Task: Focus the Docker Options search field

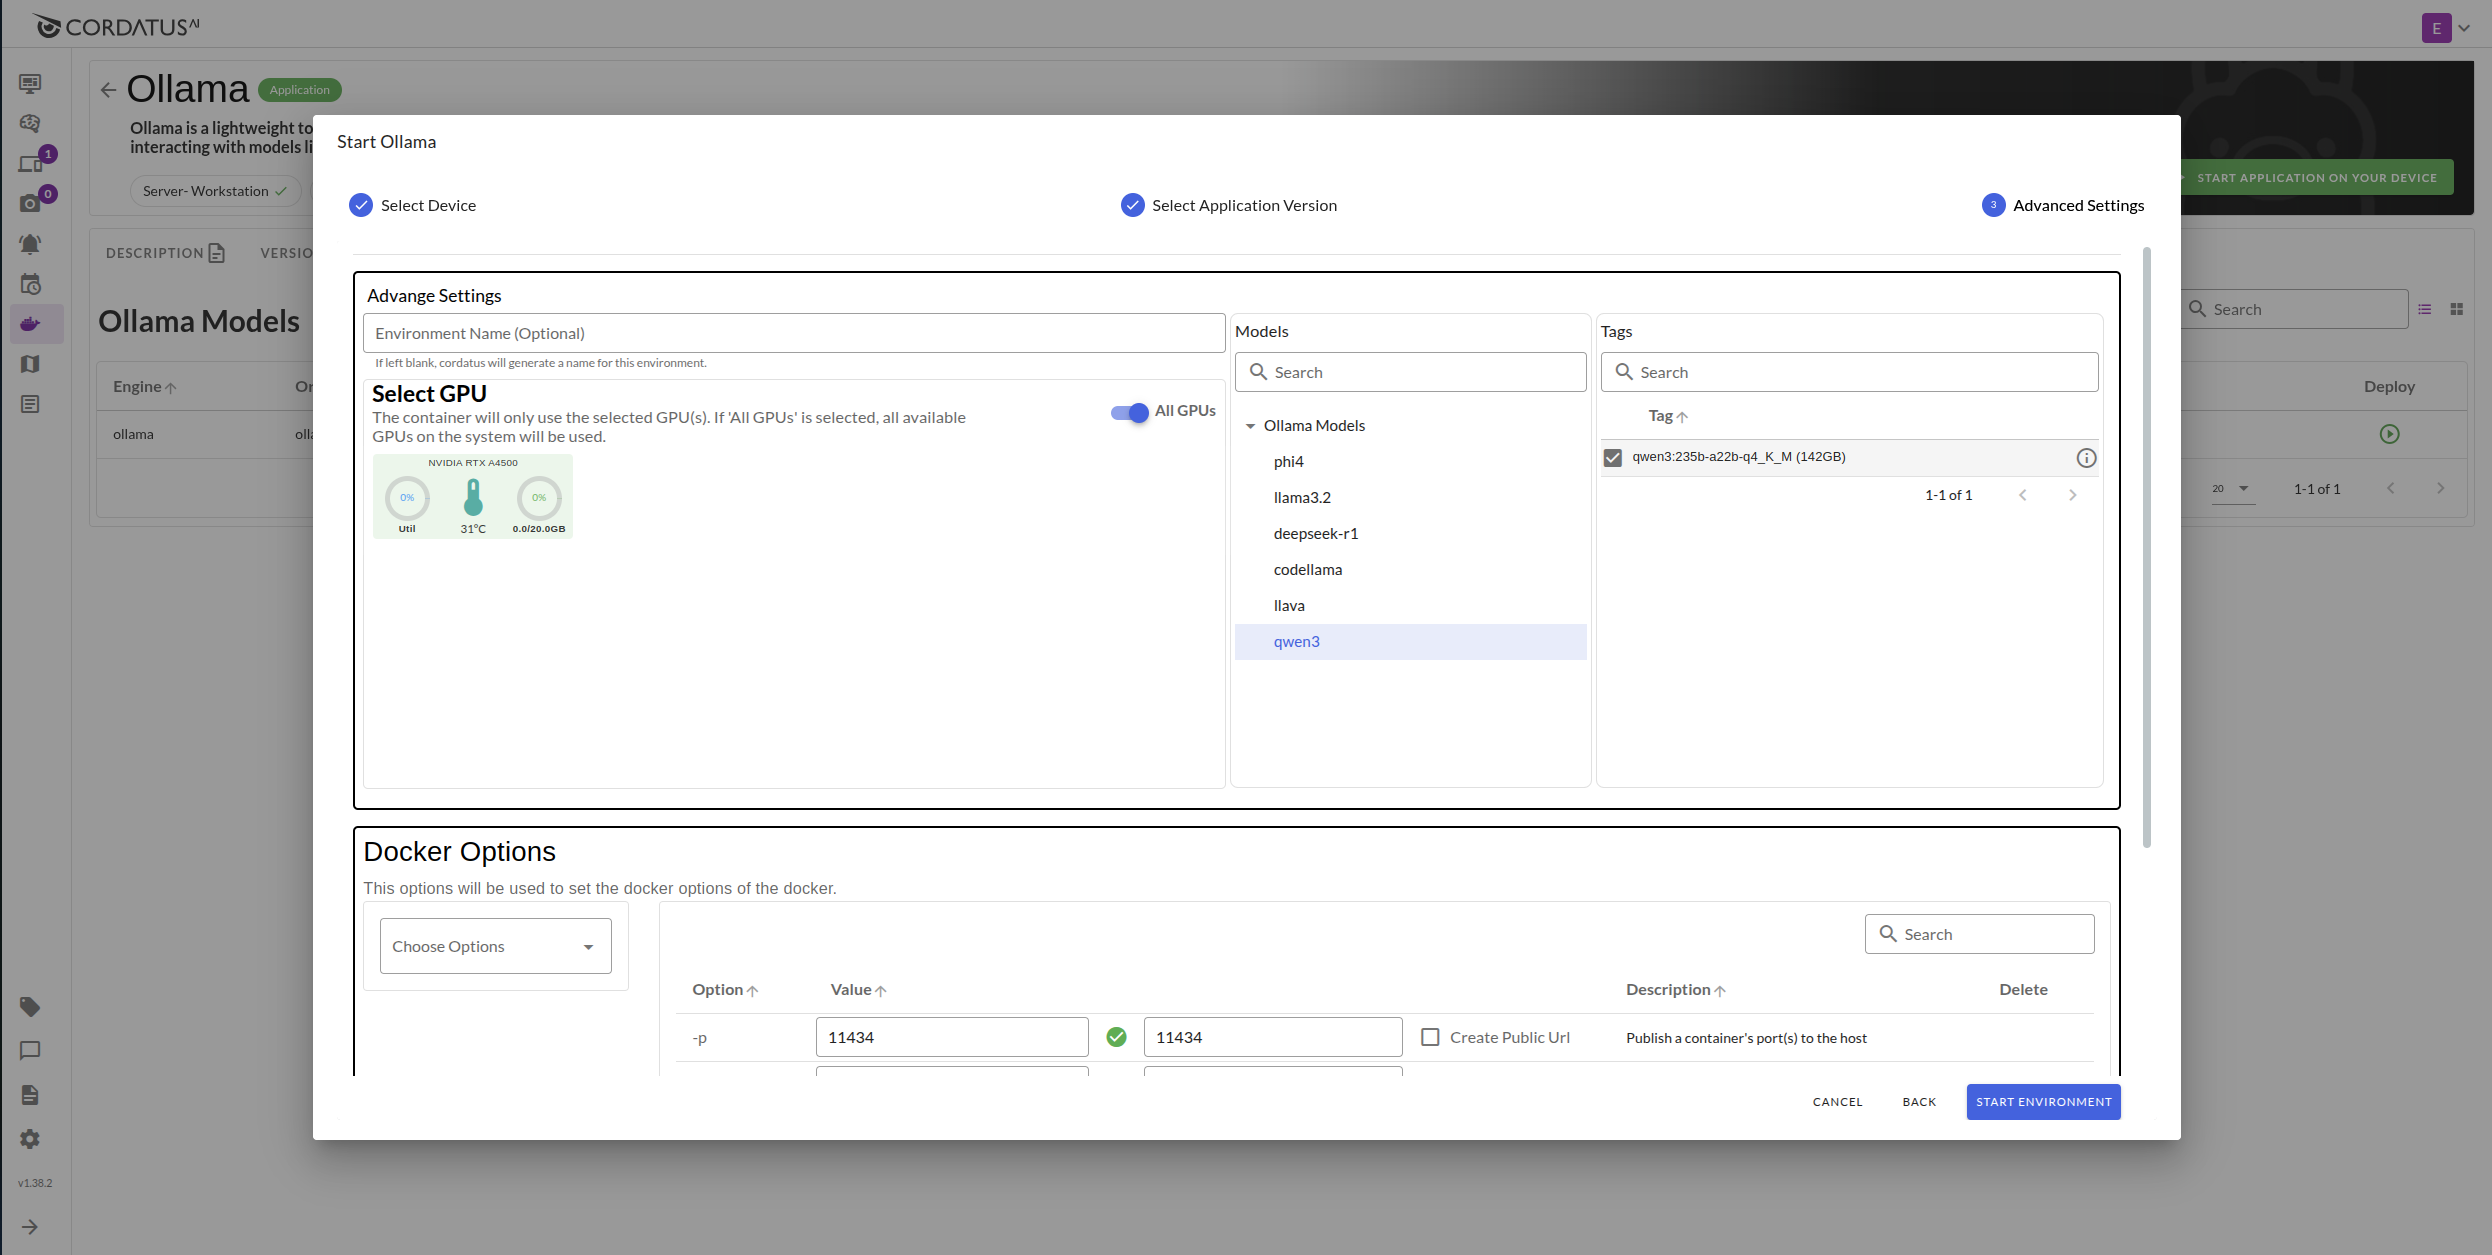Action: tap(1979, 934)
